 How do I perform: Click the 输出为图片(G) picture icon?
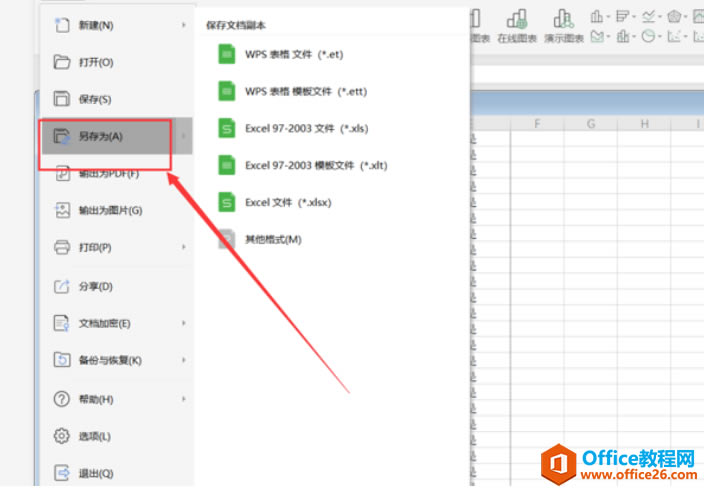62,210
